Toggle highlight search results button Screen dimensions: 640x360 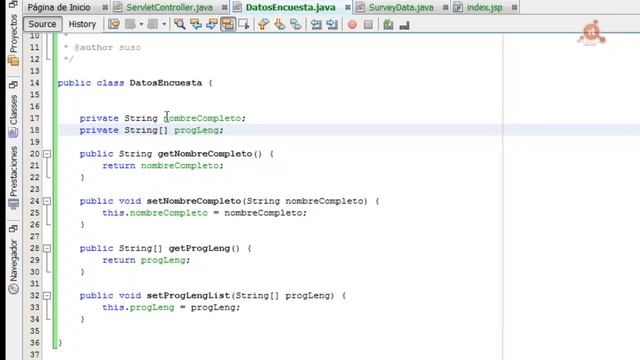pyautogui.click(x=228, y=24)
